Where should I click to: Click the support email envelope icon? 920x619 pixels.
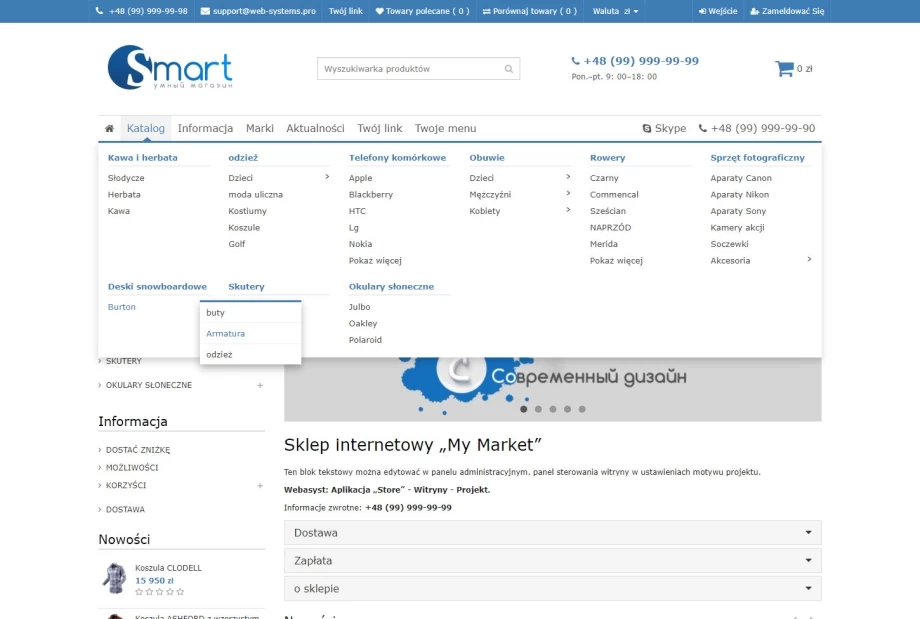click(x=205, y=11)
